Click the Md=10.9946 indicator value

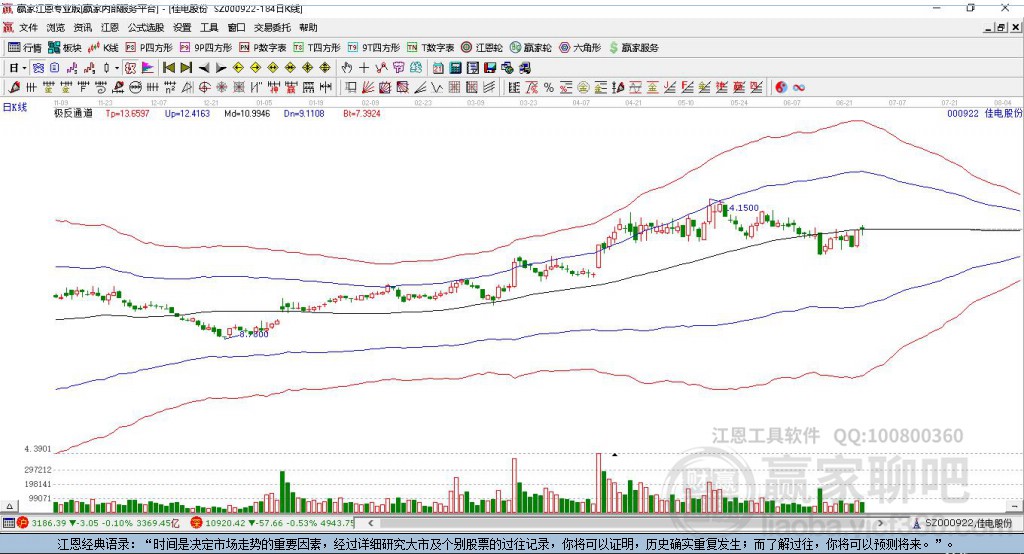(247, 114)
